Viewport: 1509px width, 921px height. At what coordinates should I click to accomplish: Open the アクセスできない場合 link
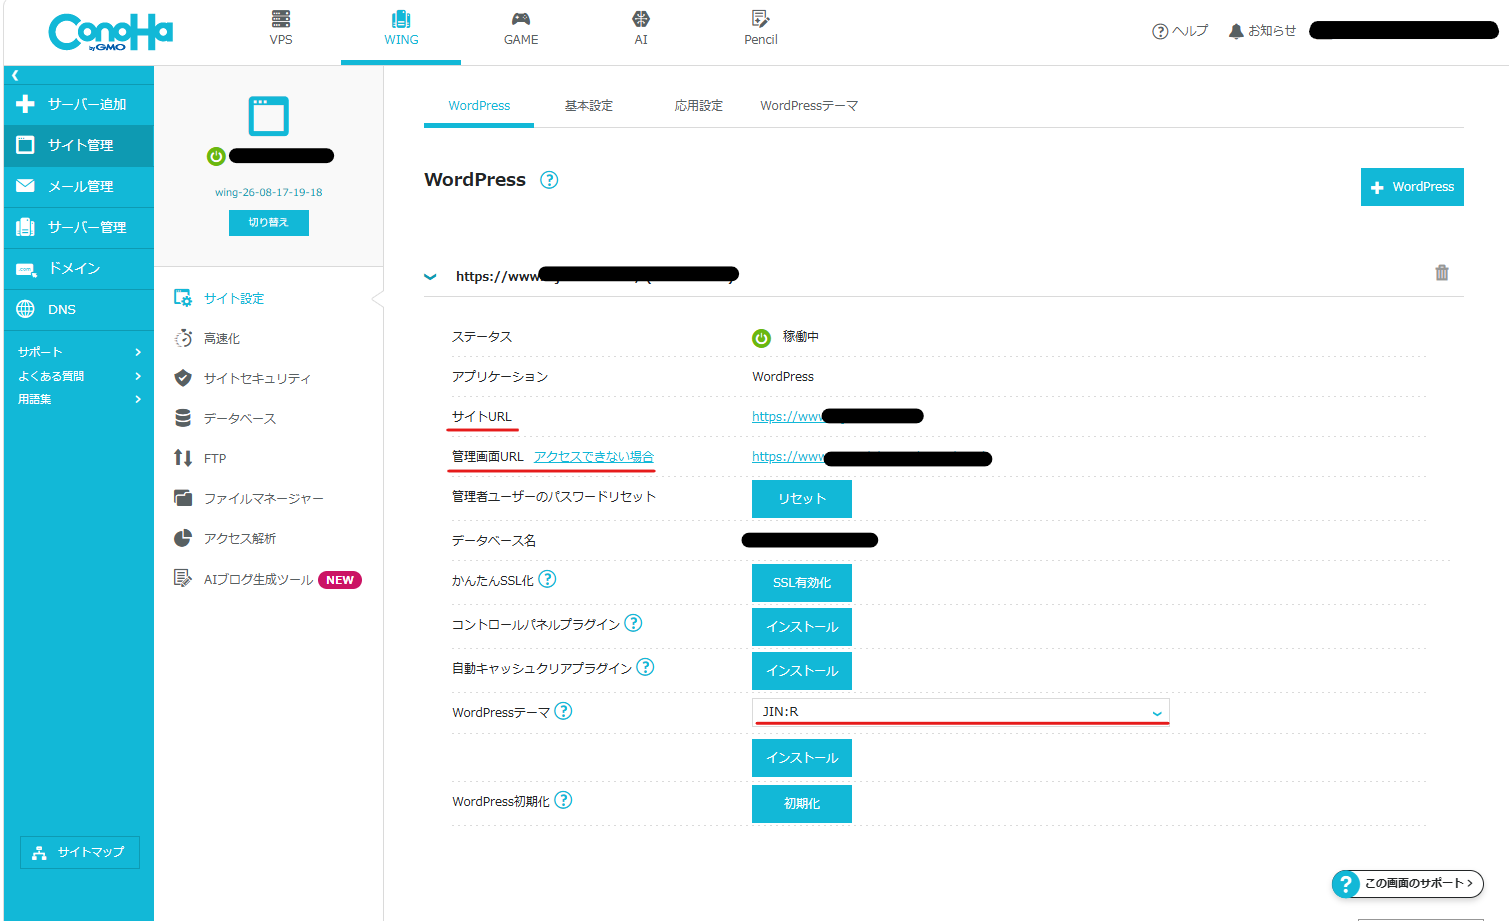pyautogui.click(x=594, y=457)
